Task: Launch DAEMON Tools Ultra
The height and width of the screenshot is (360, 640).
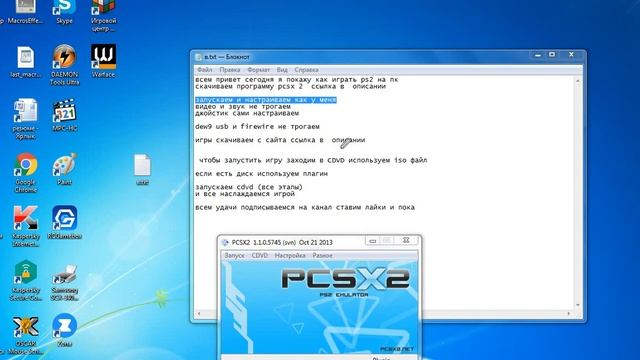Action: 64,64
